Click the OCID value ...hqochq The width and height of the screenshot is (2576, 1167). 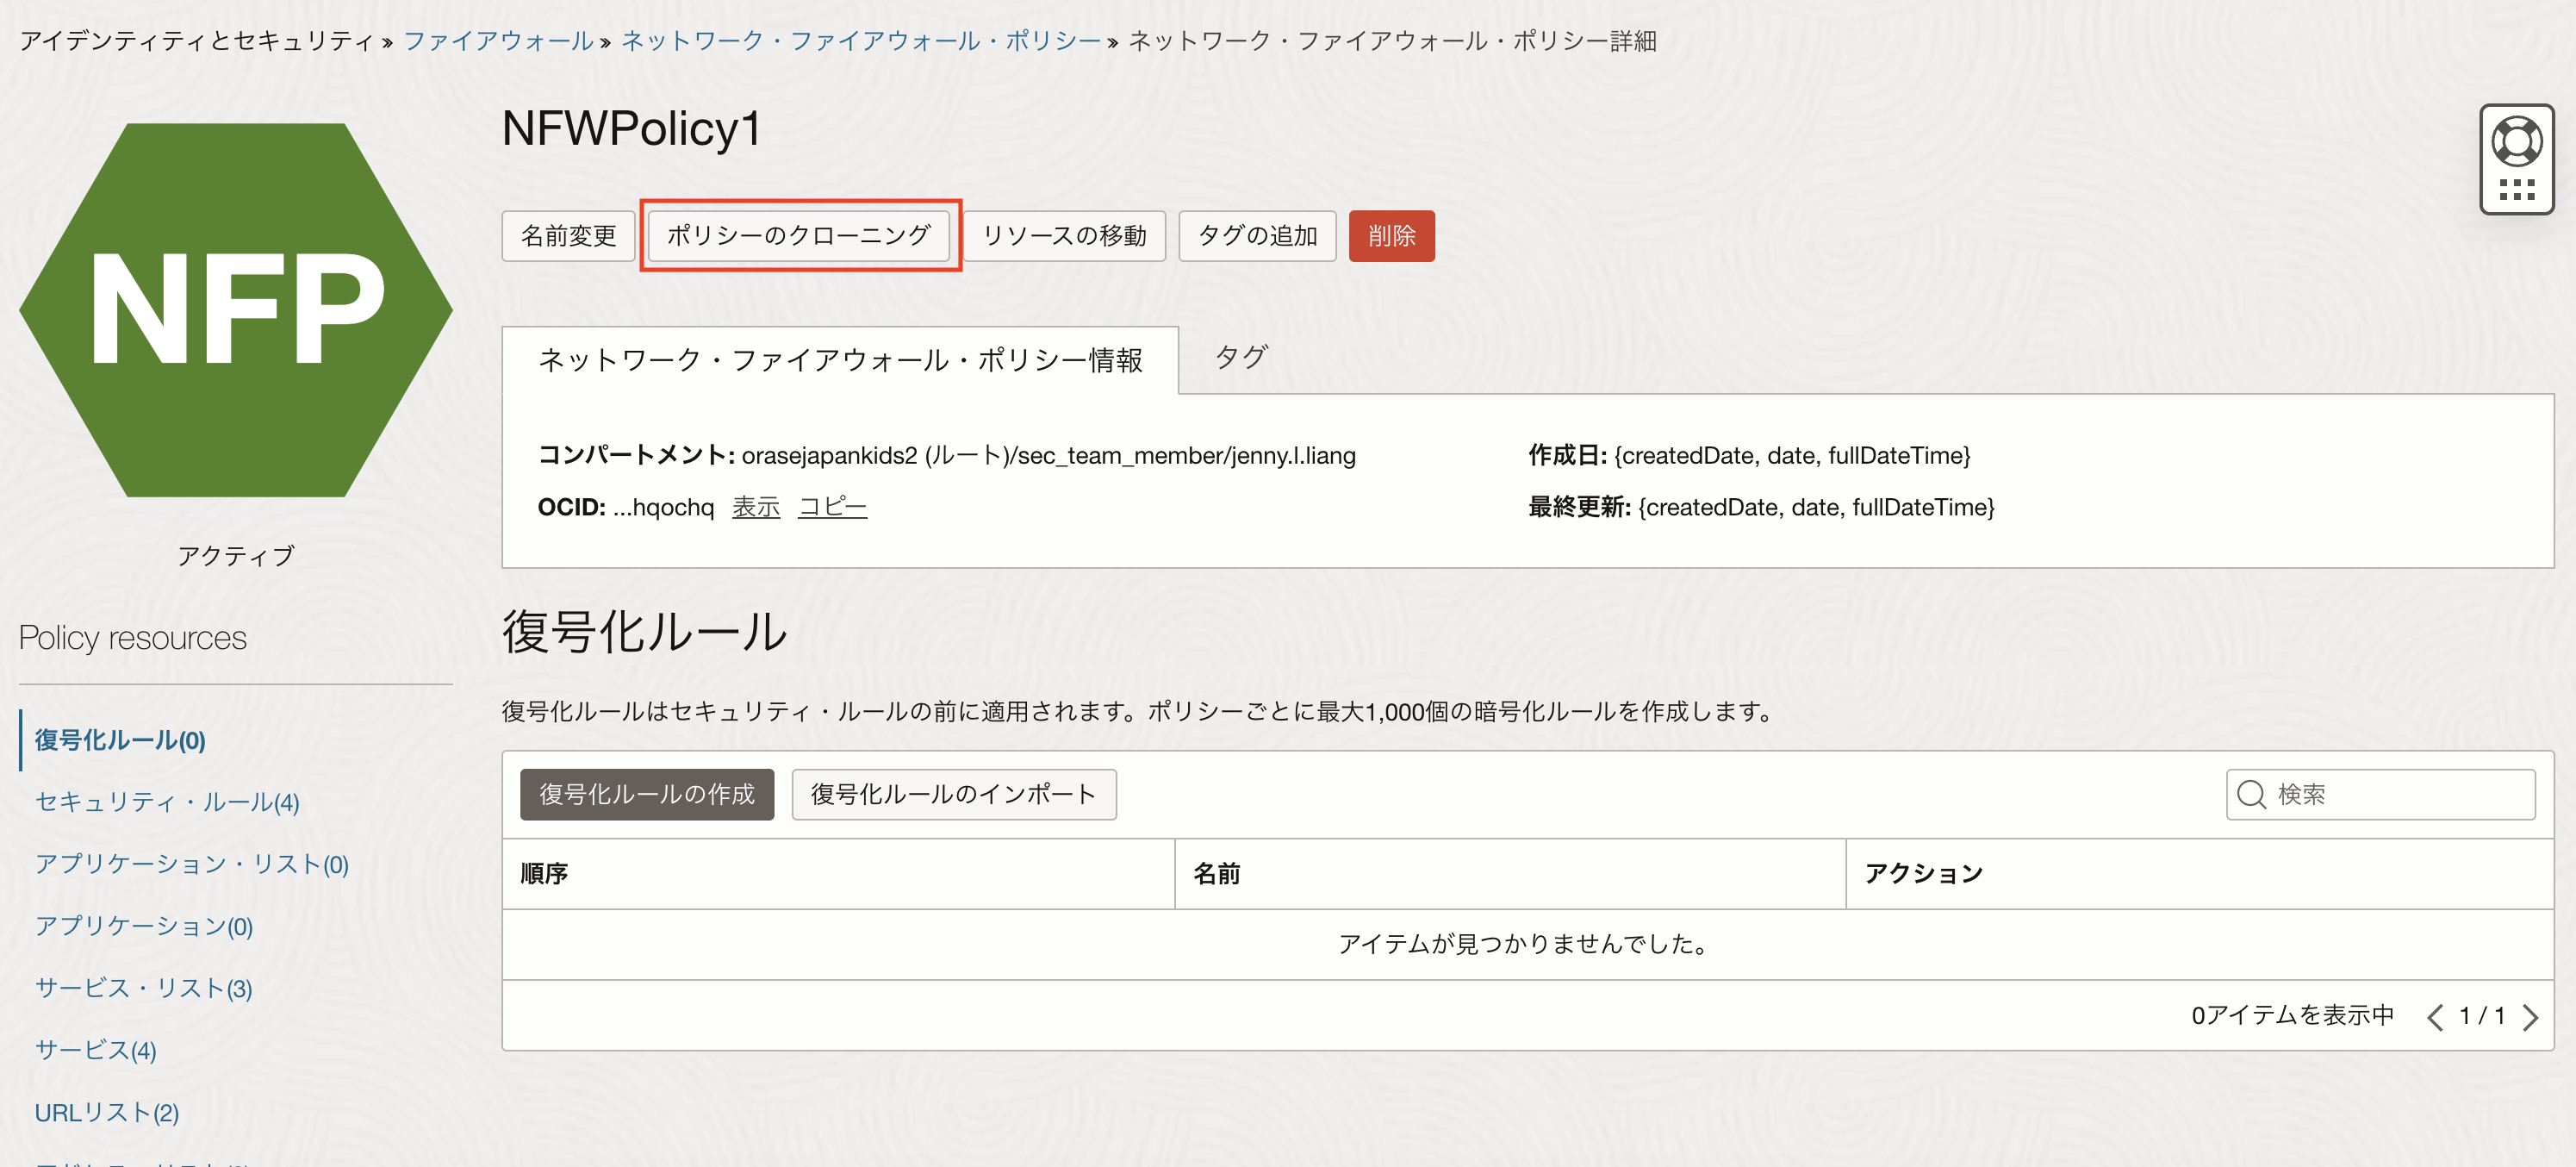(x=664, y=507)
